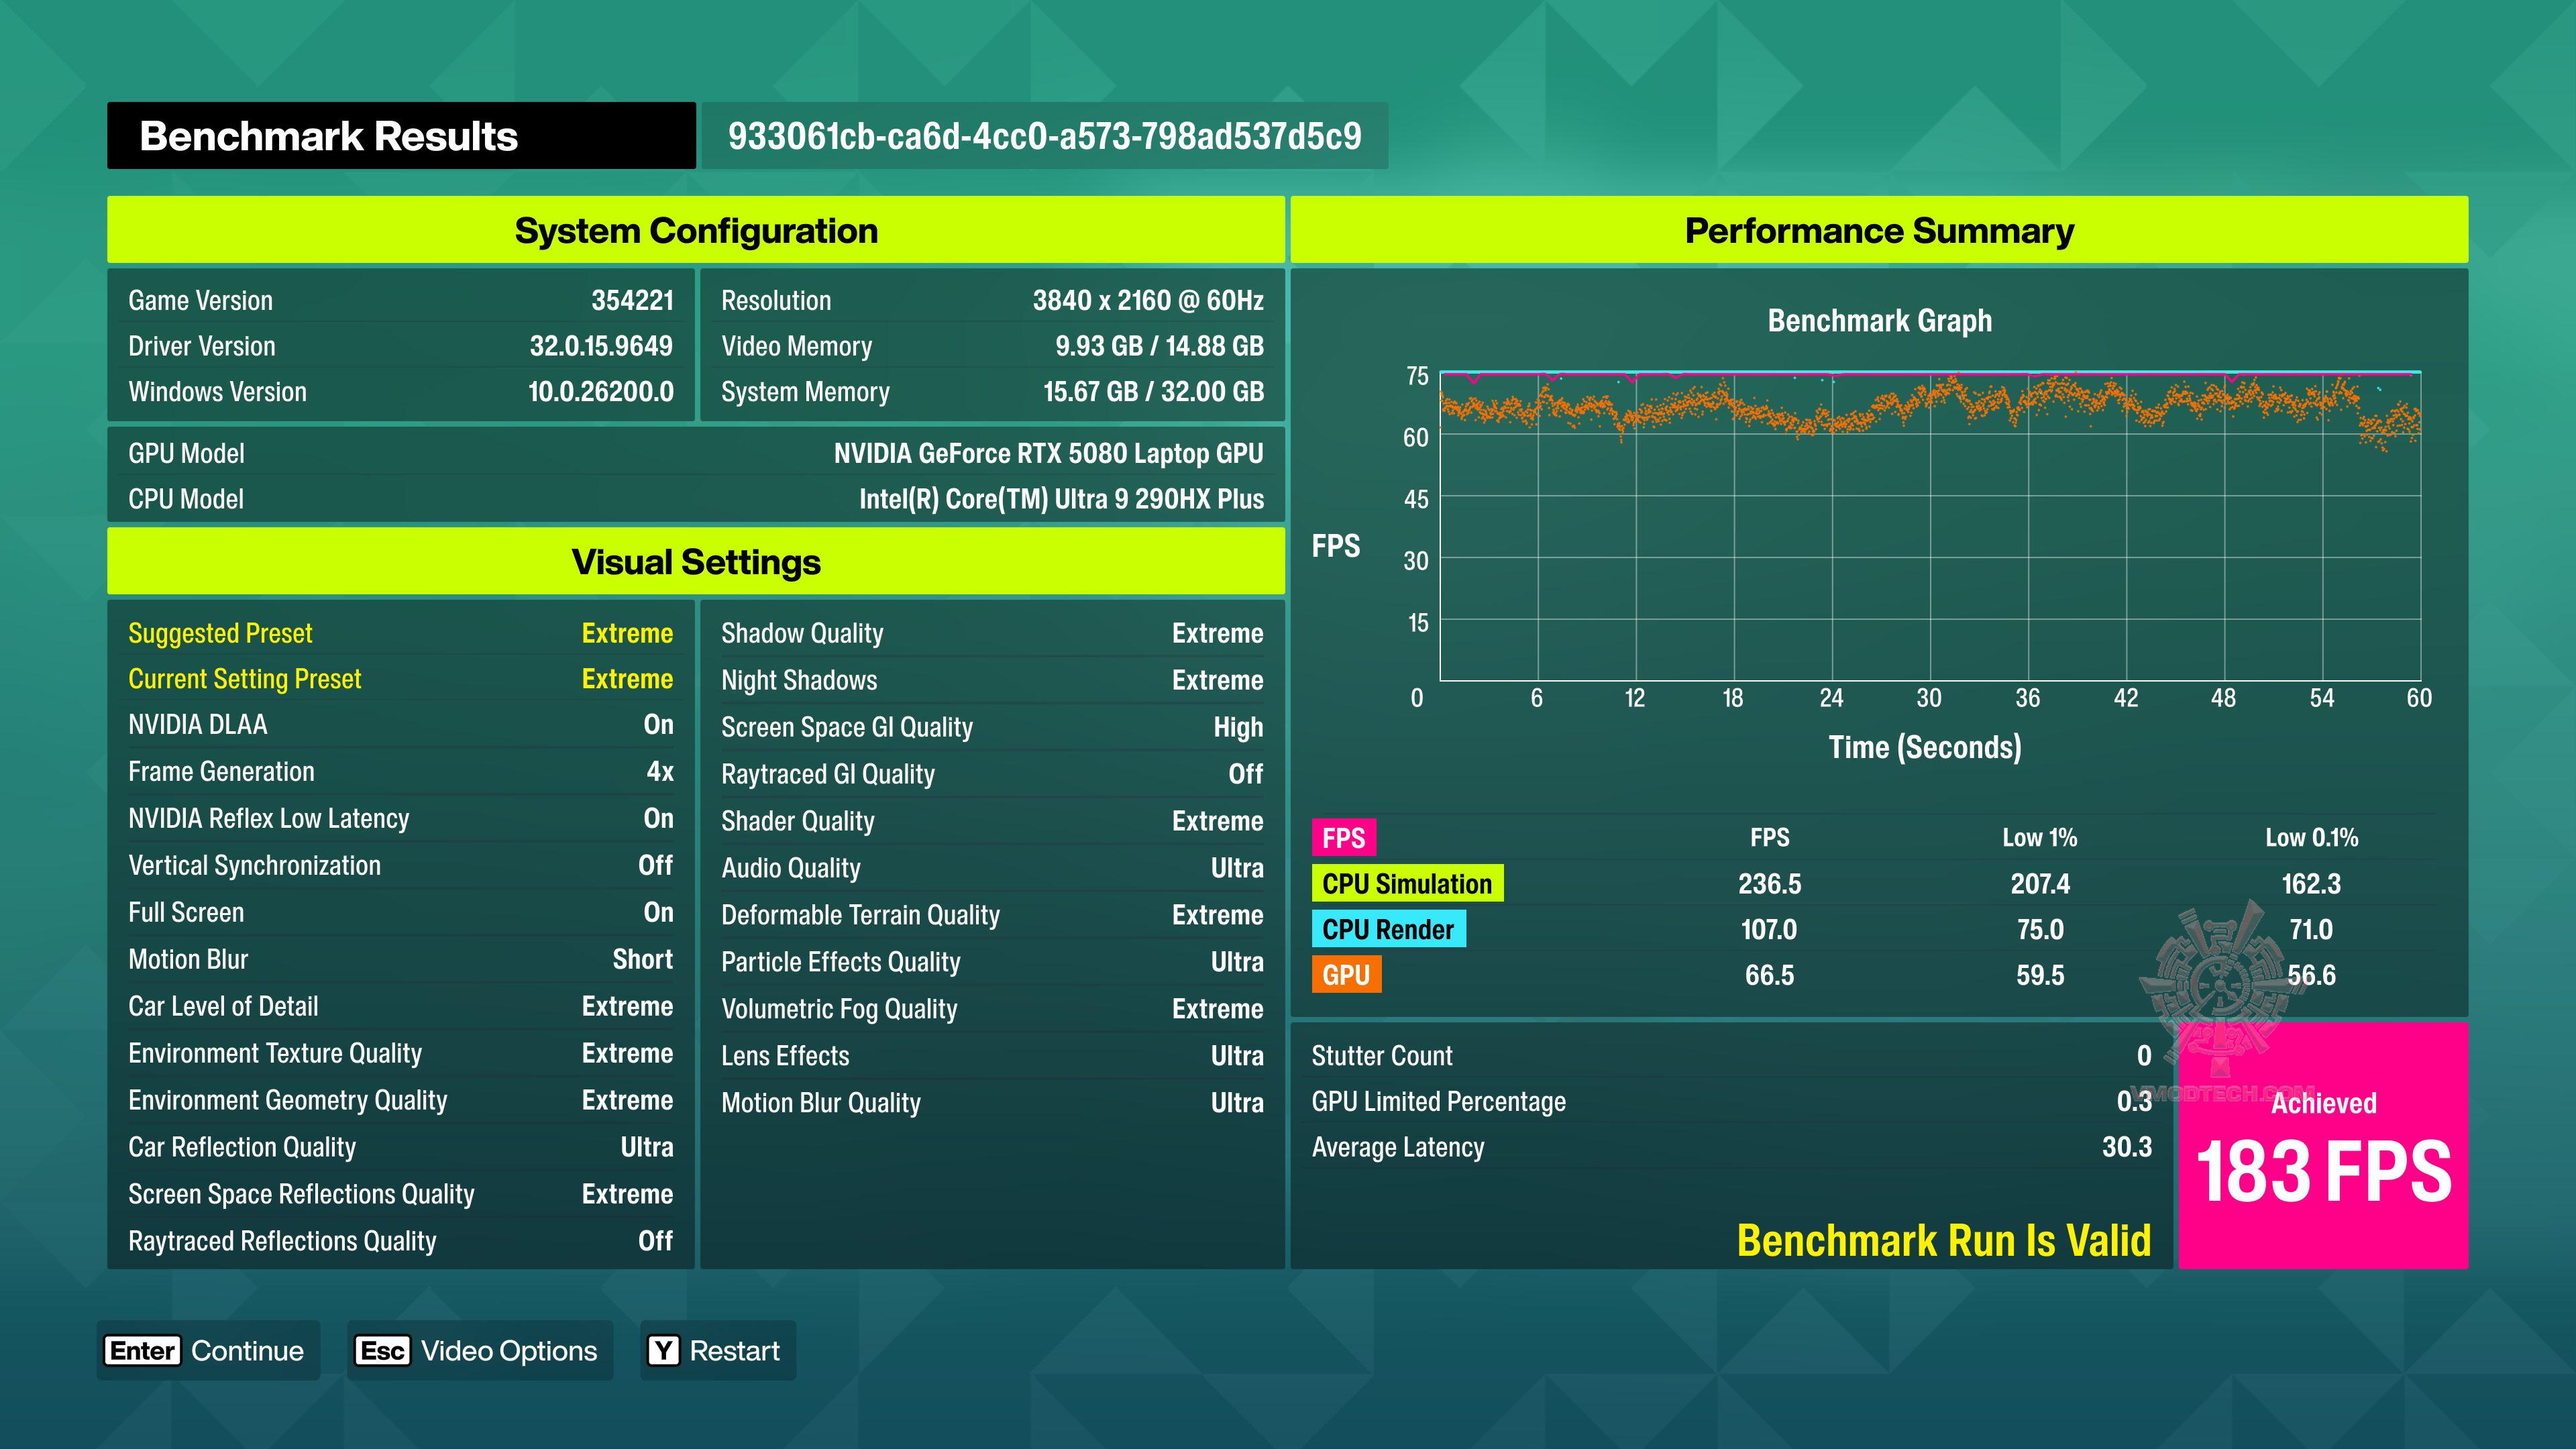Image resolution: width=2576 pixels, height=1449 pixels.
Task: Click NVIDIA Reflex Low Latency row
Action: 400,819
